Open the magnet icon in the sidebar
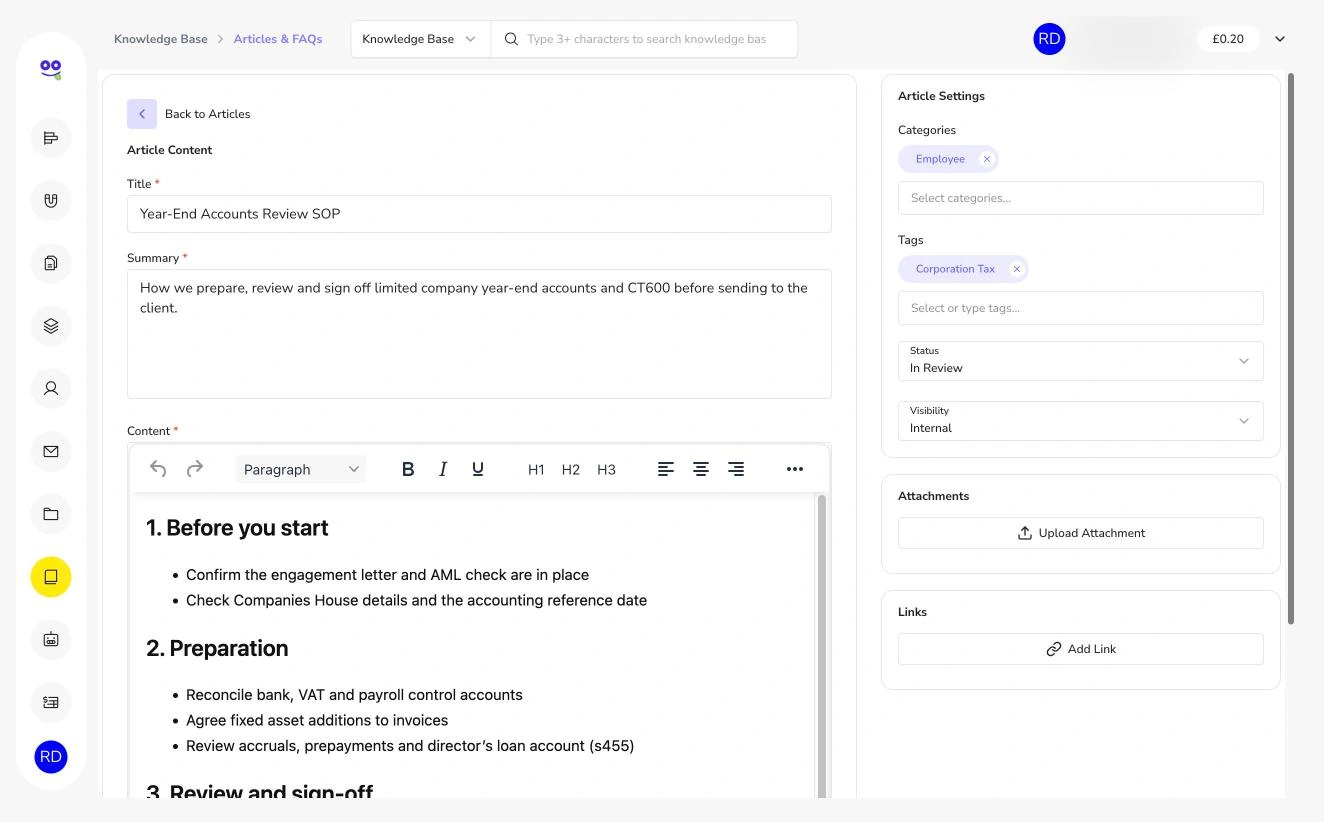Screen dimensions: 1324x822 [51, 200]
